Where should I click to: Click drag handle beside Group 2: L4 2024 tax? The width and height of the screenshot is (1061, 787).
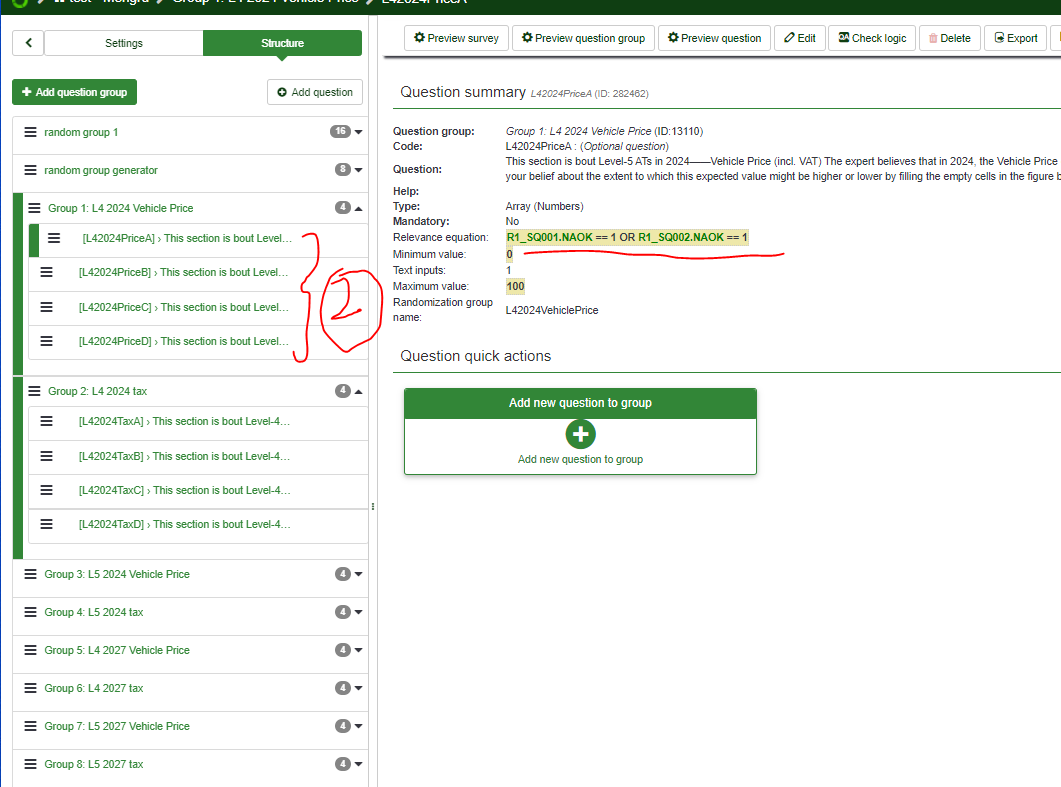click(34, 391)
